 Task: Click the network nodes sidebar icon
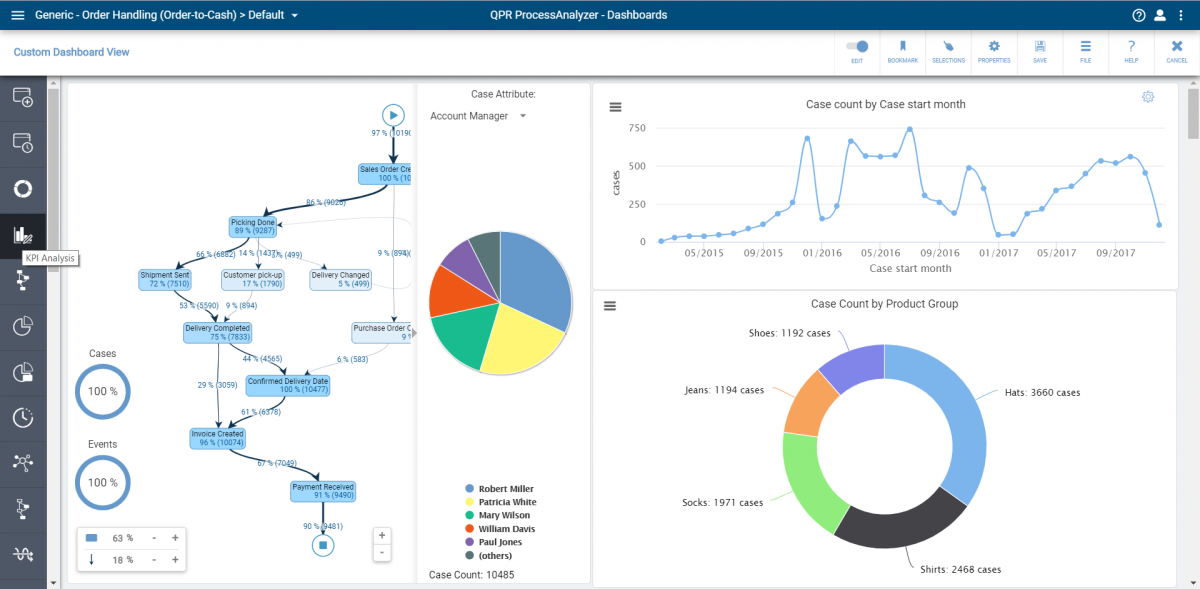[x=22, y=463]
